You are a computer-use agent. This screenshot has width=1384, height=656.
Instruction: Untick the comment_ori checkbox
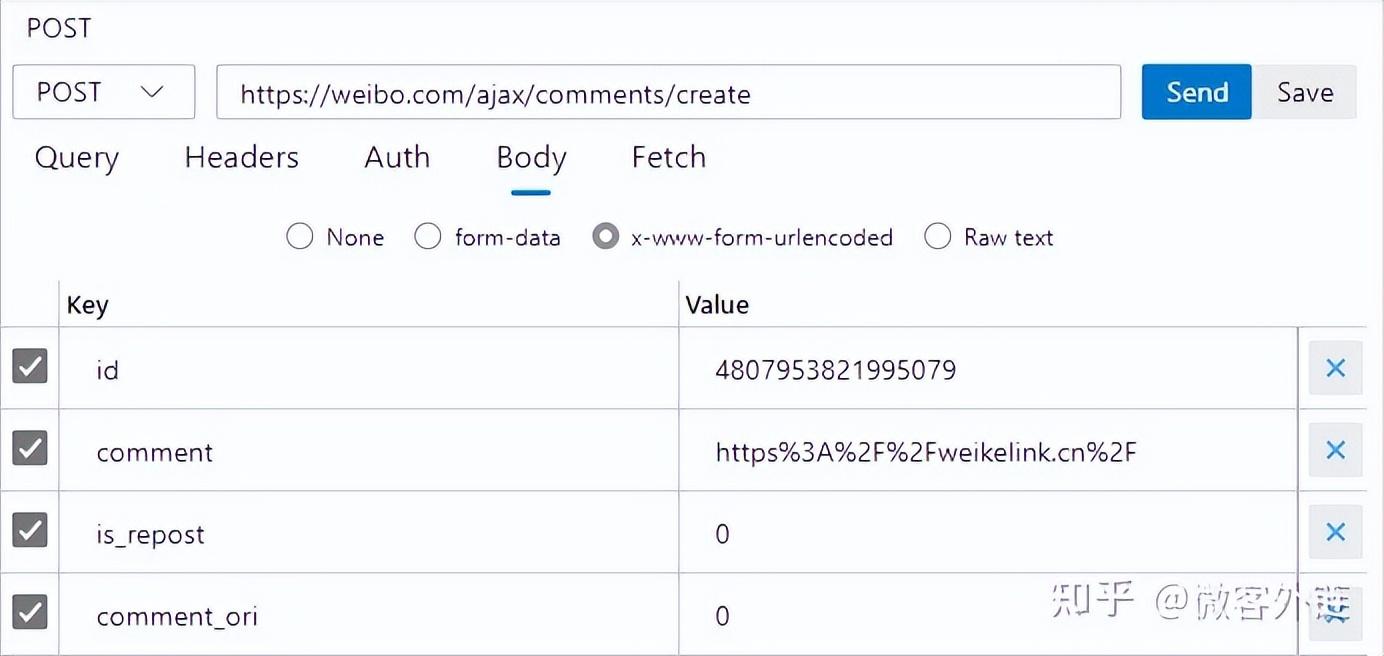coord(30,611)
